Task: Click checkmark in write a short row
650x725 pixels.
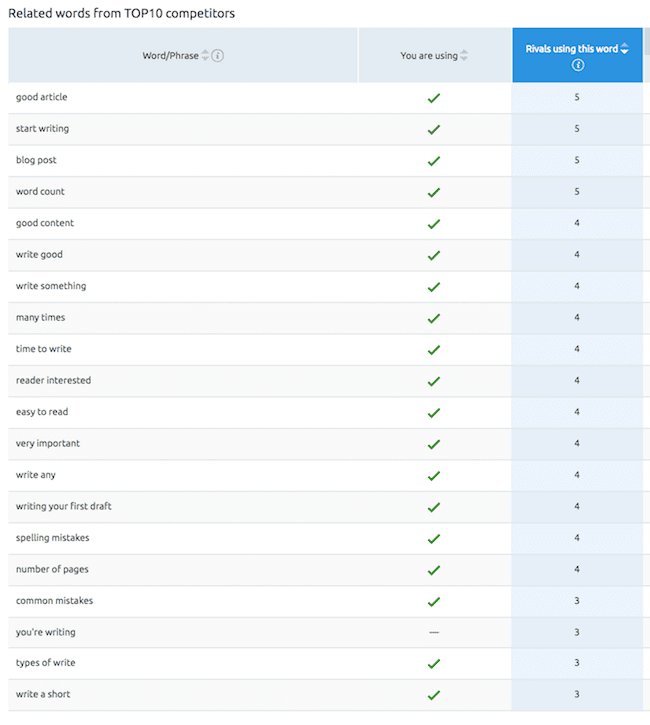Action: pos(434,695)
